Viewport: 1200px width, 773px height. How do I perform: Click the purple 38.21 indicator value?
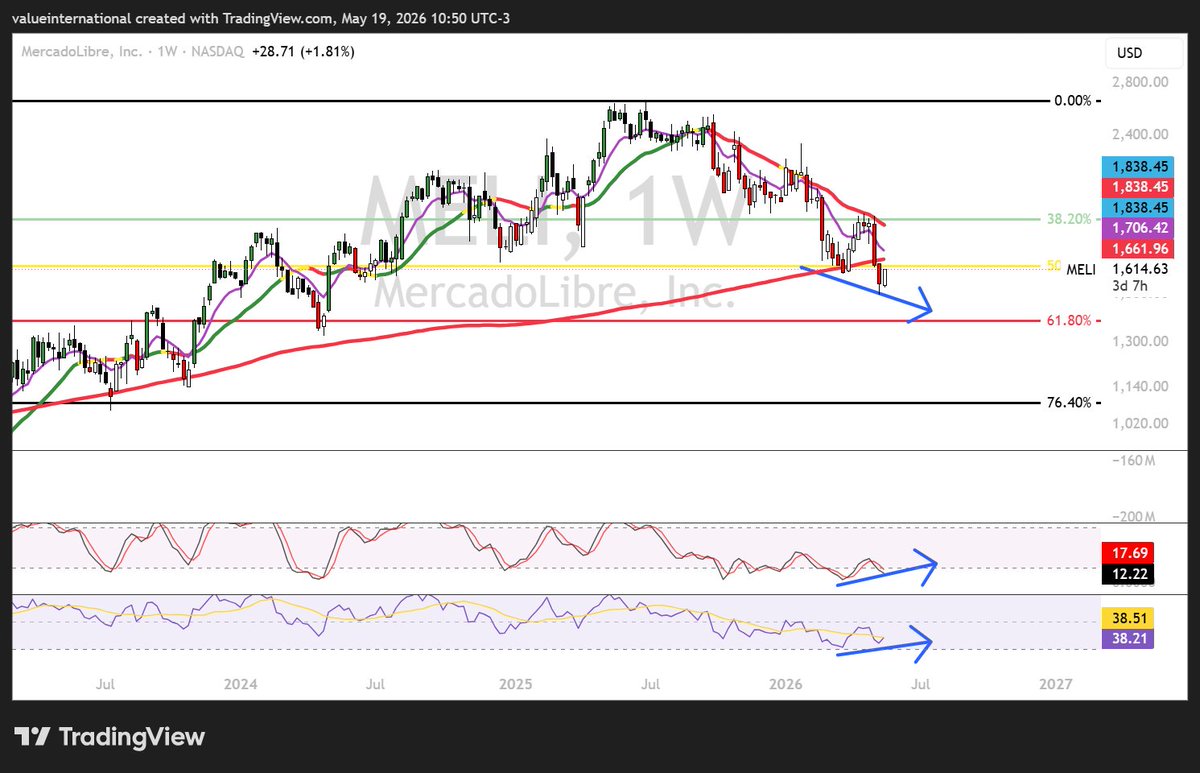point(1128,638)
